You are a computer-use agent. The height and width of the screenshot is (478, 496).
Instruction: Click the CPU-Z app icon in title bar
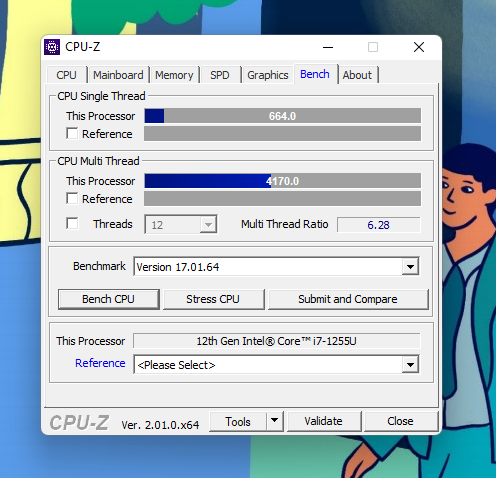pyautogui.click(x=52, y=47)
